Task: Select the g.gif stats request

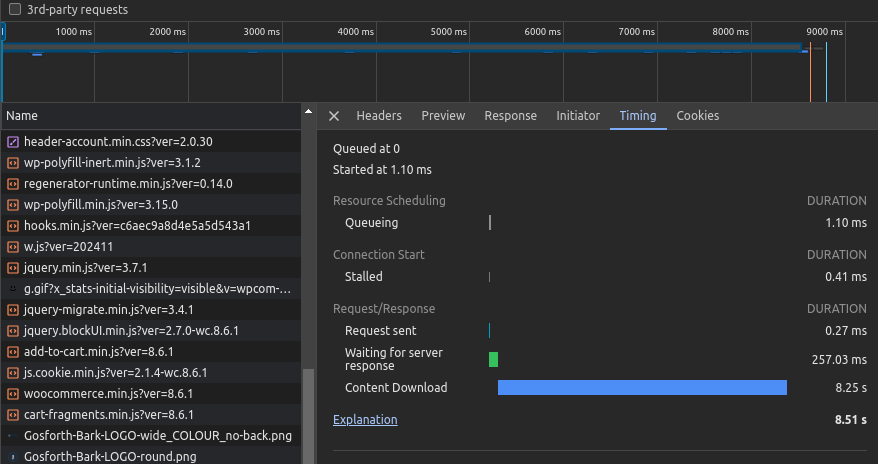Action: (151, 289)
